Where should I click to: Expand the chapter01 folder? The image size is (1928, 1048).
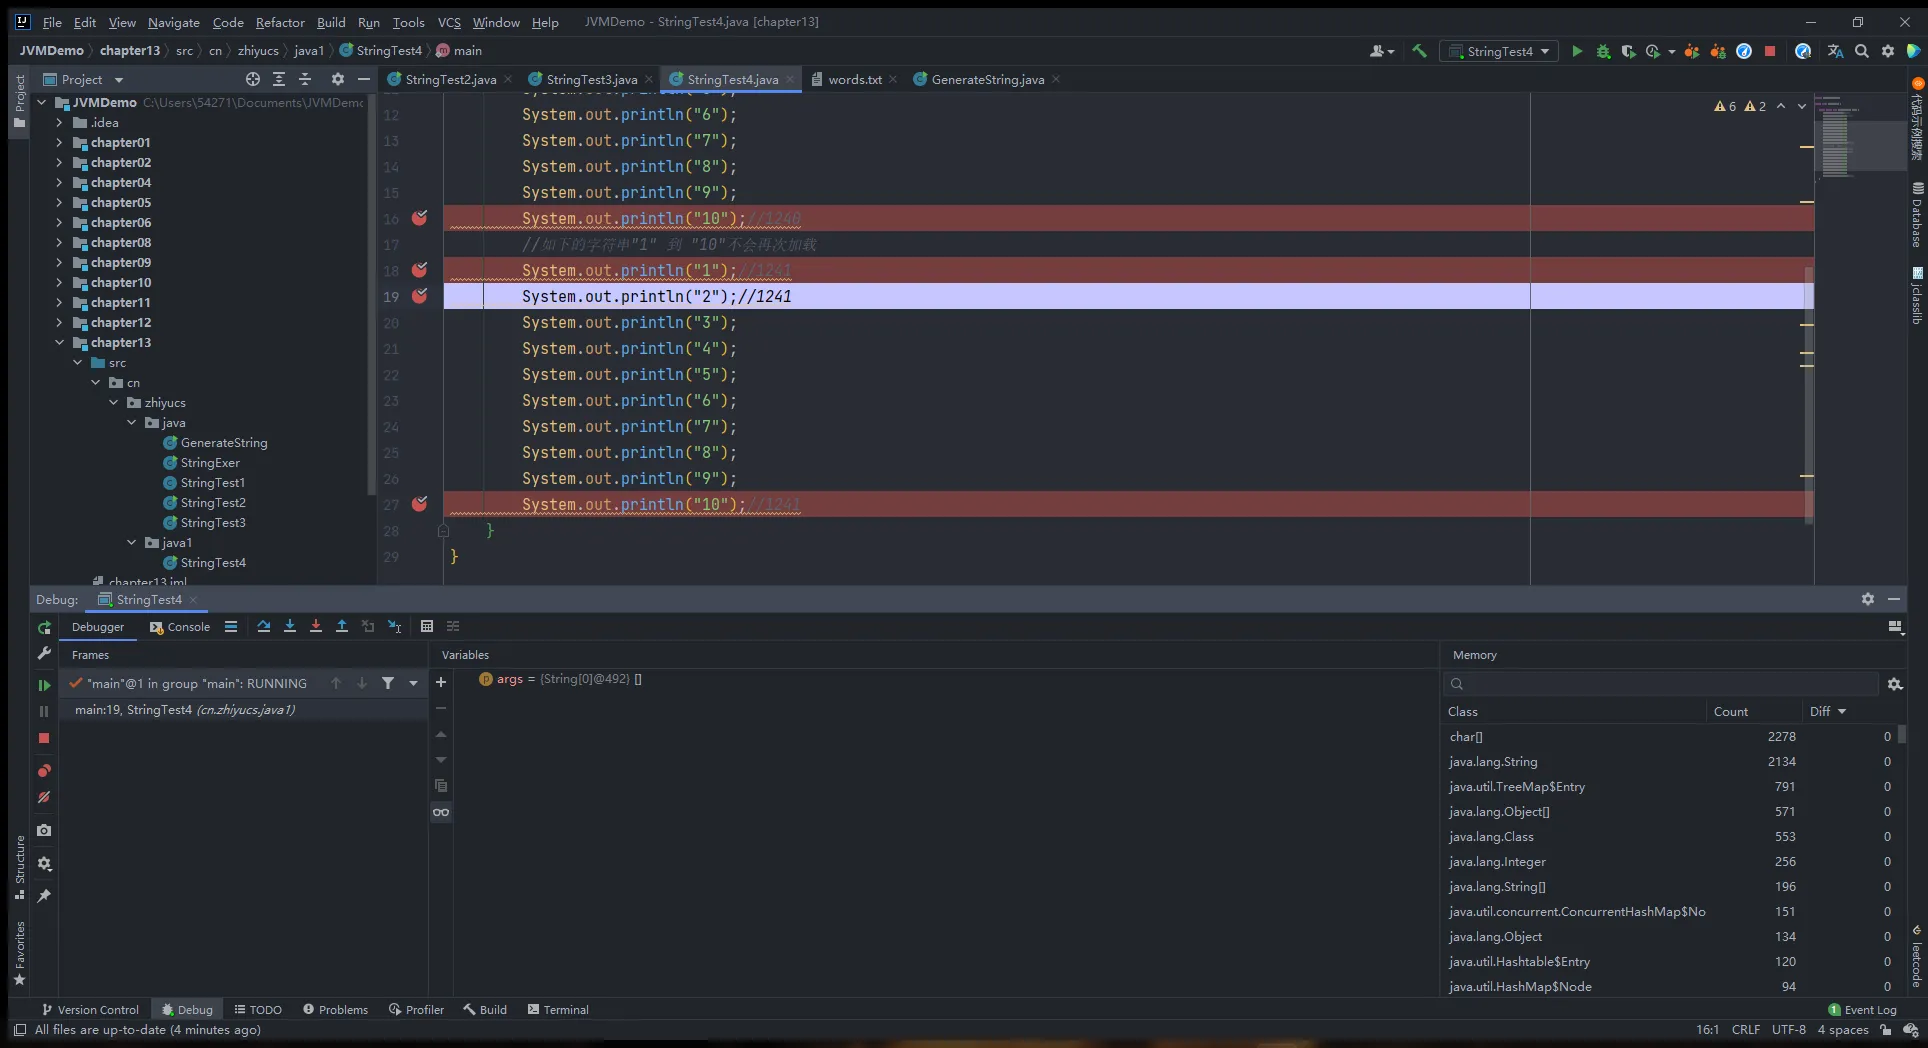click(59, 142)
